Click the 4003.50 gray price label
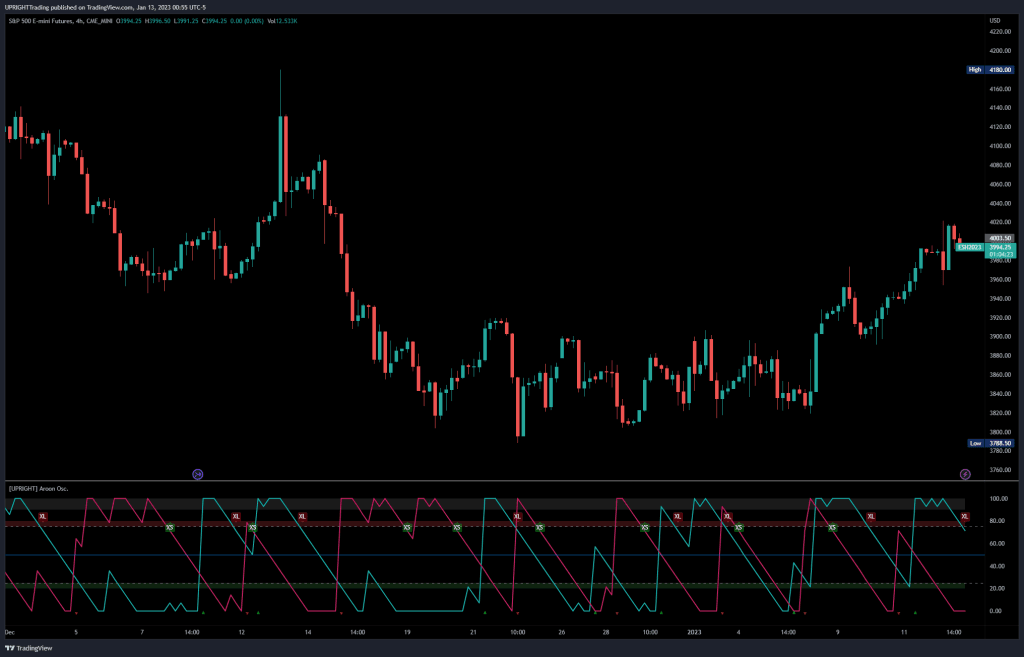1024x657 pixels. pyautogui.click(x=985, y=238)
